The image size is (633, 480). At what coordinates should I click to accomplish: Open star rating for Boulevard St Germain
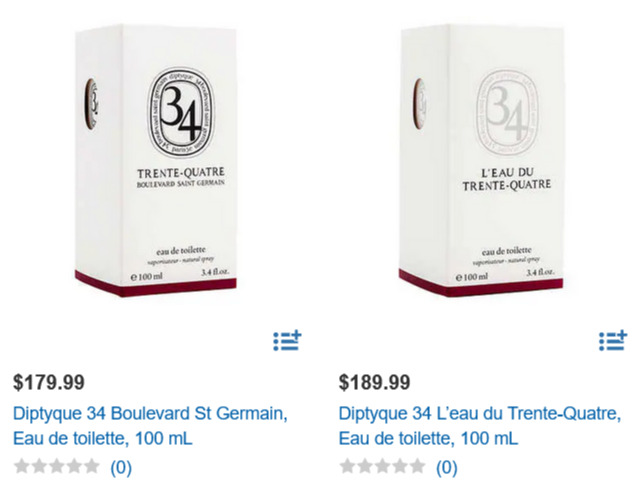[57, 466]
